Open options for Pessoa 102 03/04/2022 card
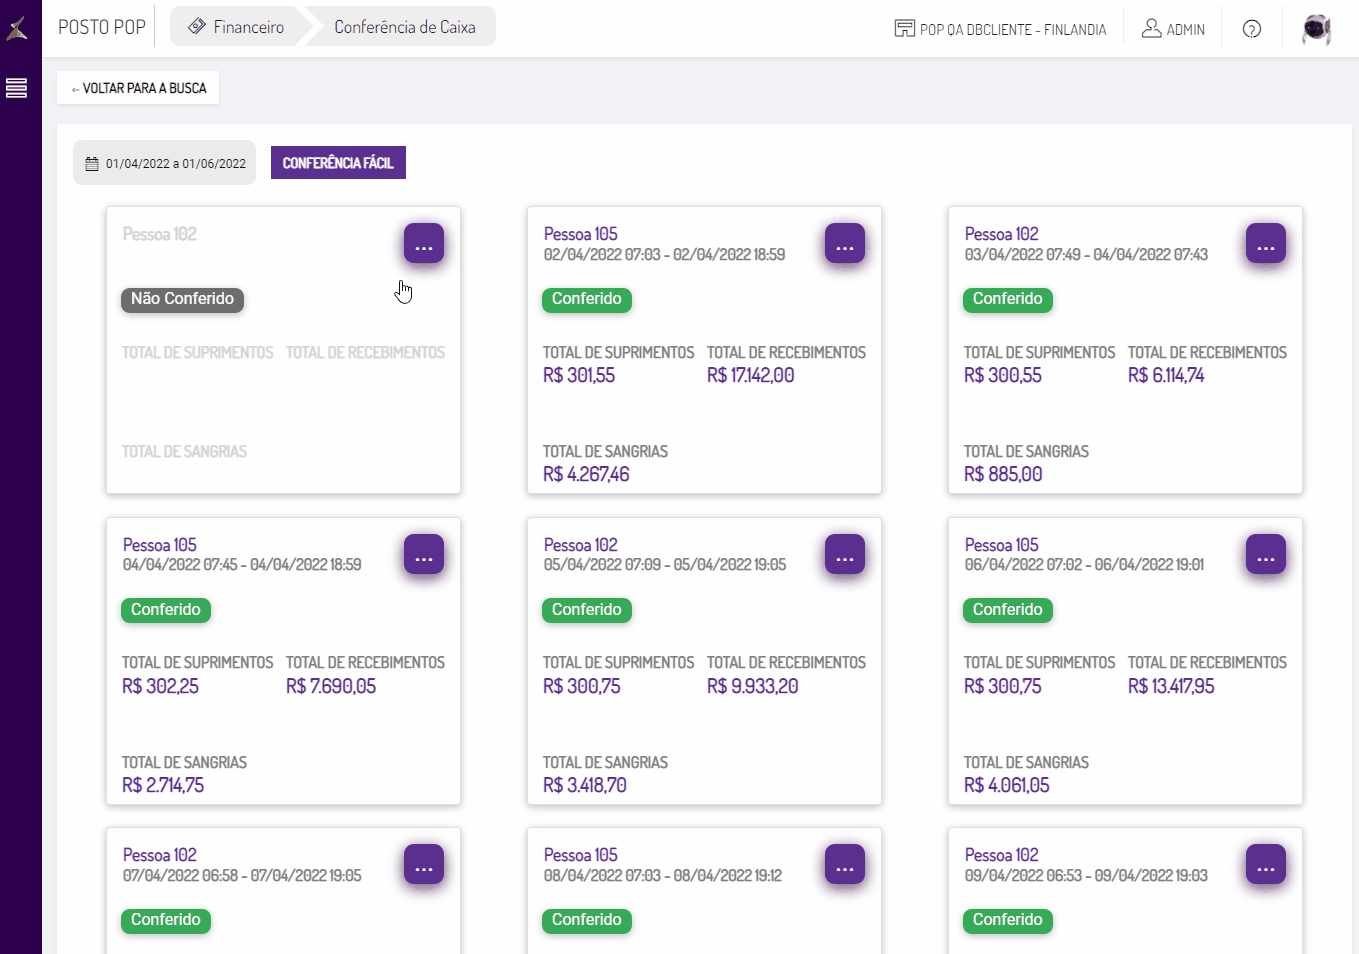1359x954 pixels. pos(1266,244)
